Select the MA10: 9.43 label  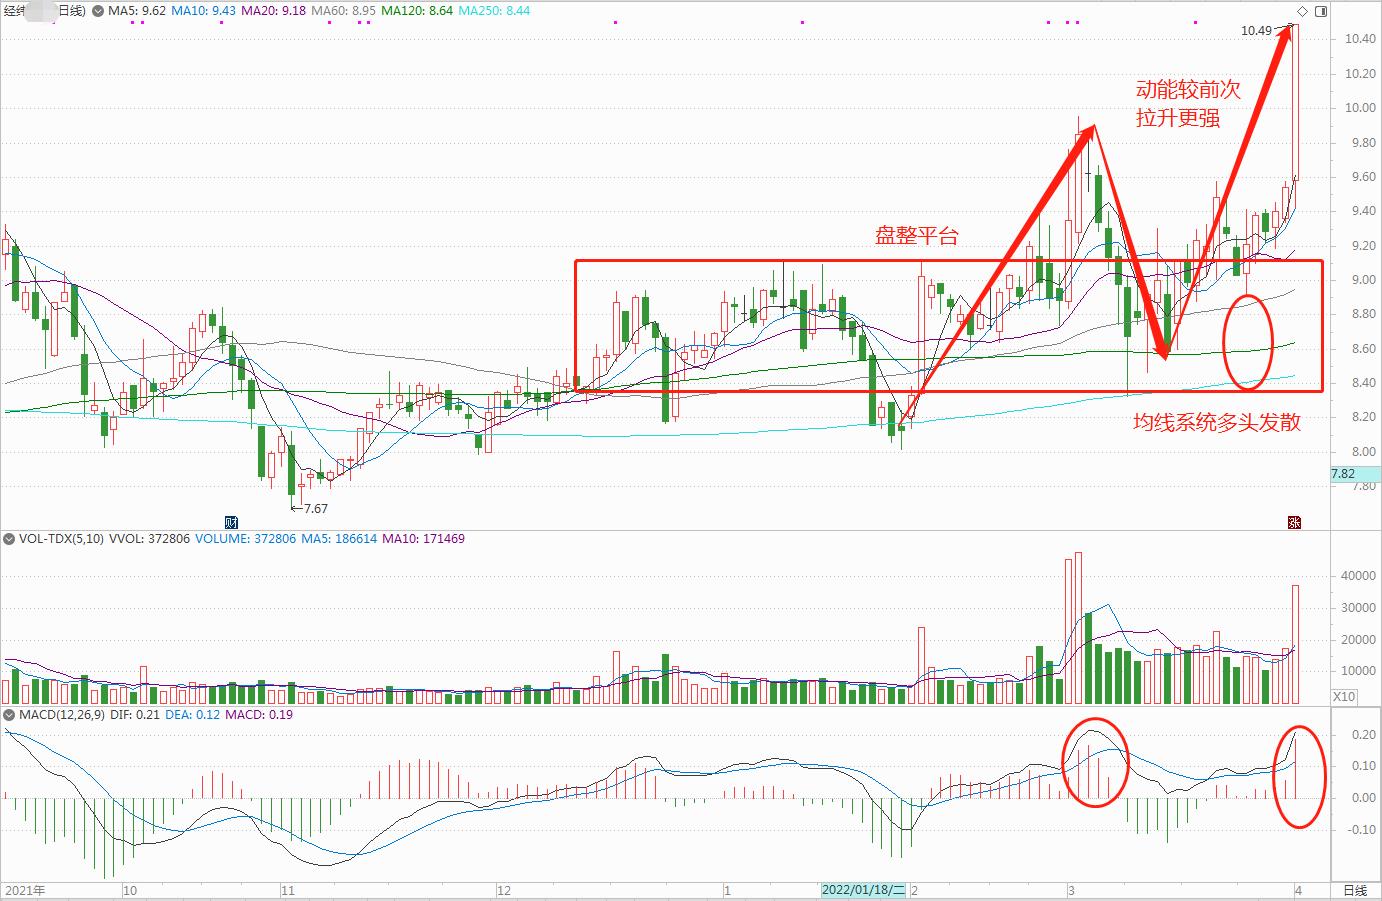[204, 11]
